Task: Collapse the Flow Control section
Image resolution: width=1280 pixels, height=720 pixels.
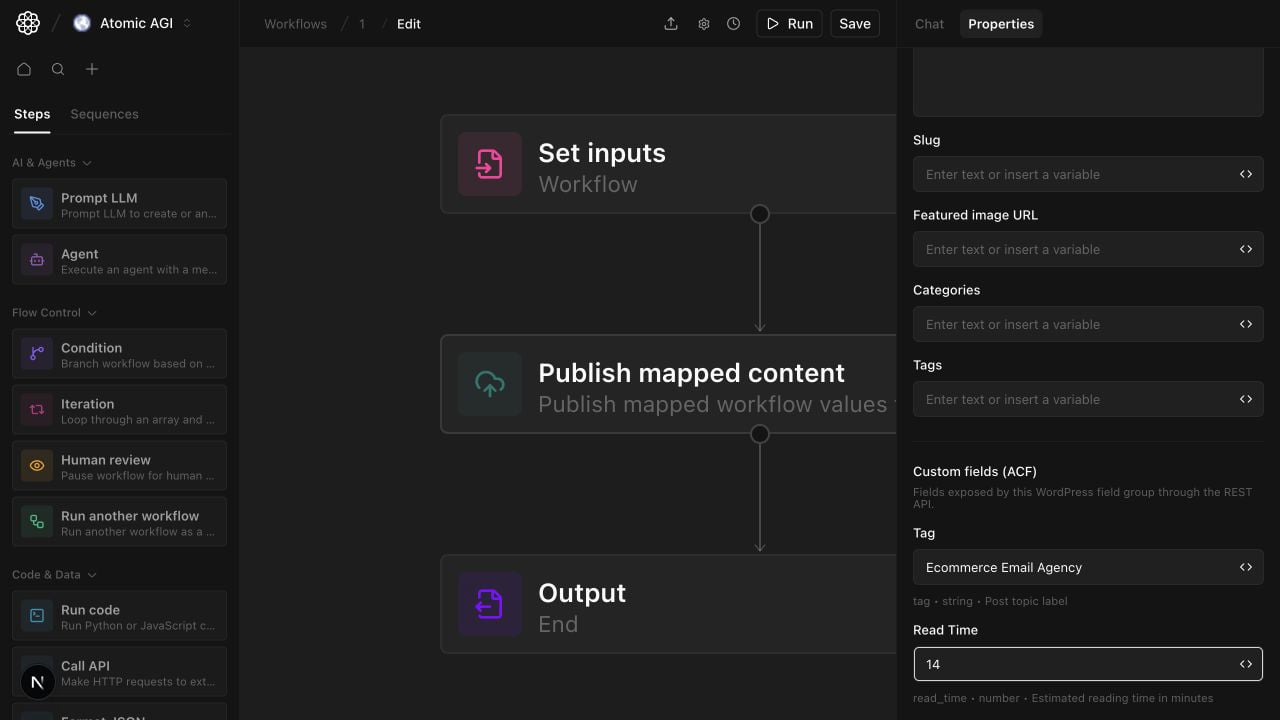Action: pyautogui.click(x=54, y=313)
